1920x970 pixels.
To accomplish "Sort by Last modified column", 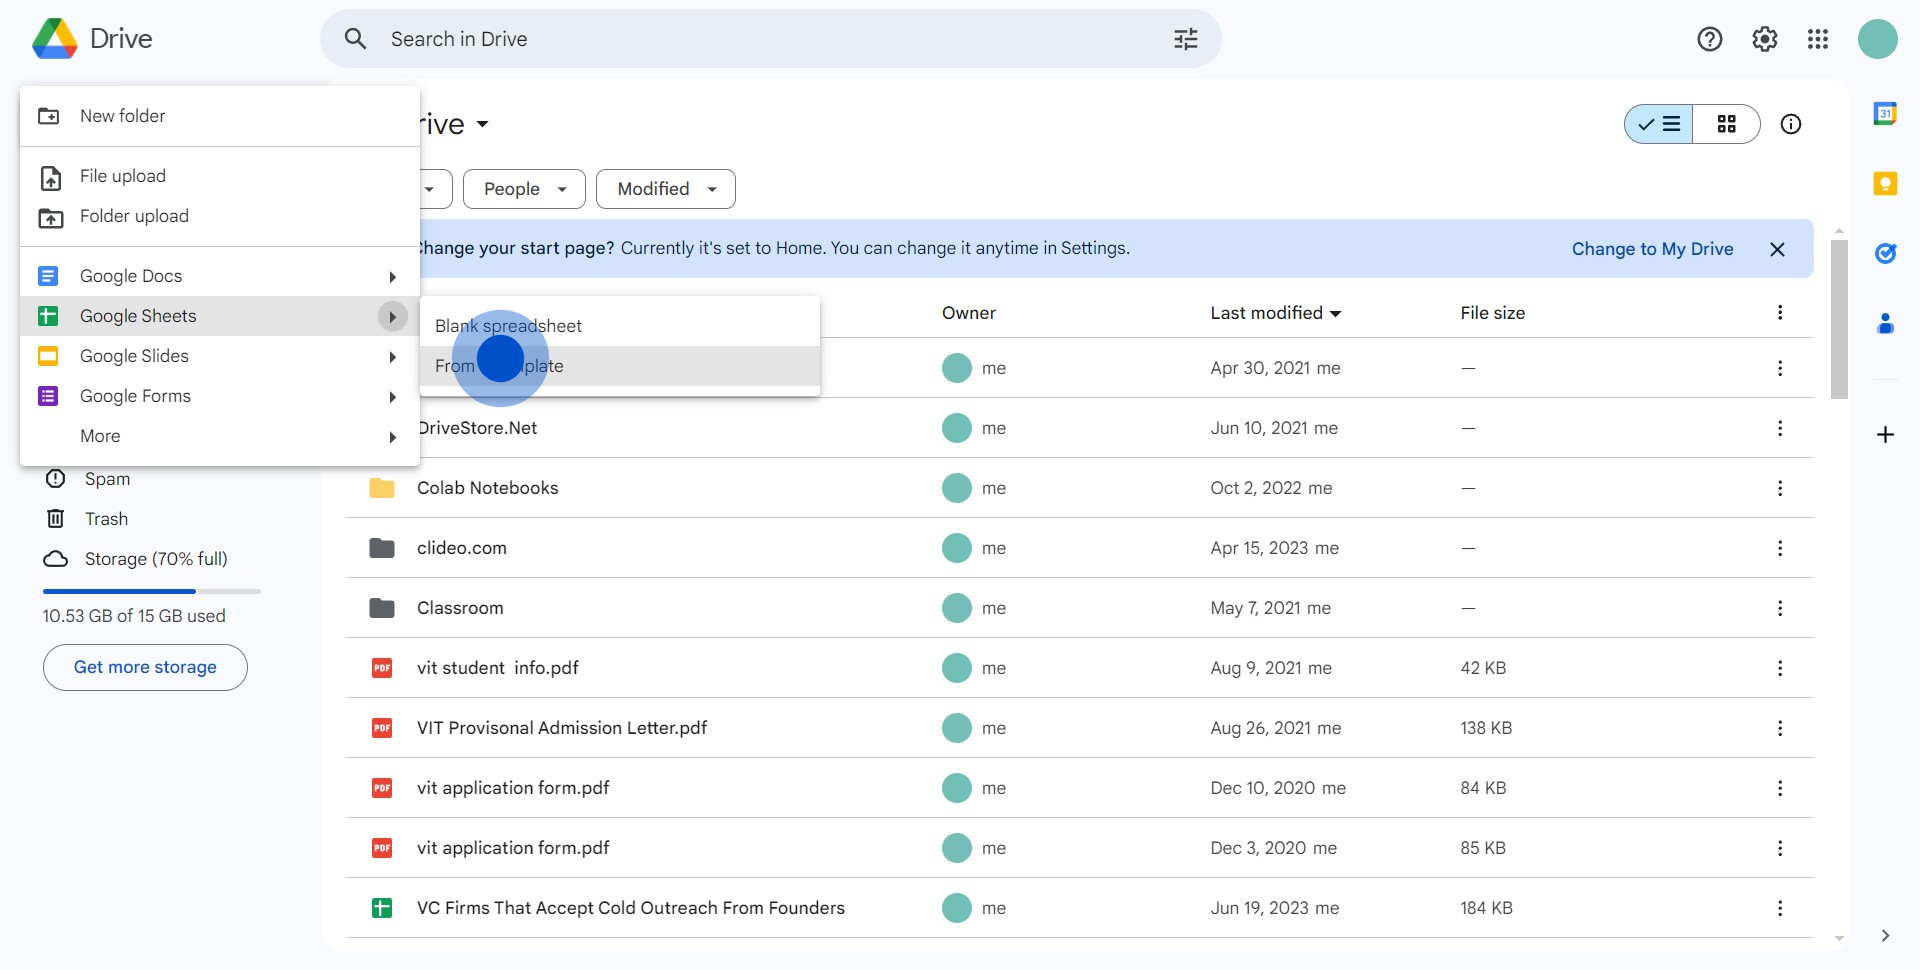I will [x=1275, y=313].
